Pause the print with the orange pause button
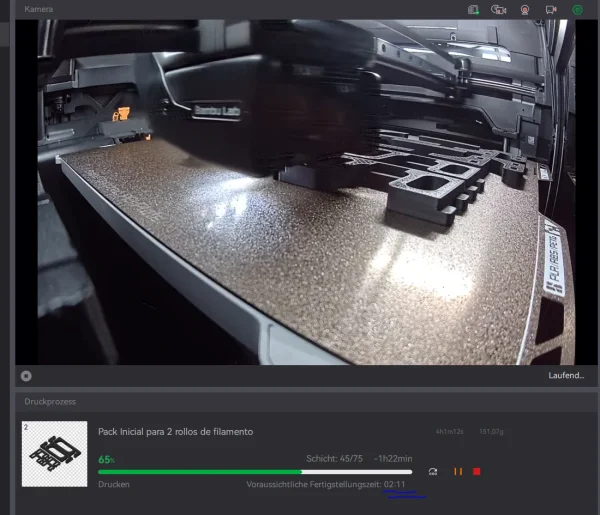600x515 pixels. click(x=458, y=471)
